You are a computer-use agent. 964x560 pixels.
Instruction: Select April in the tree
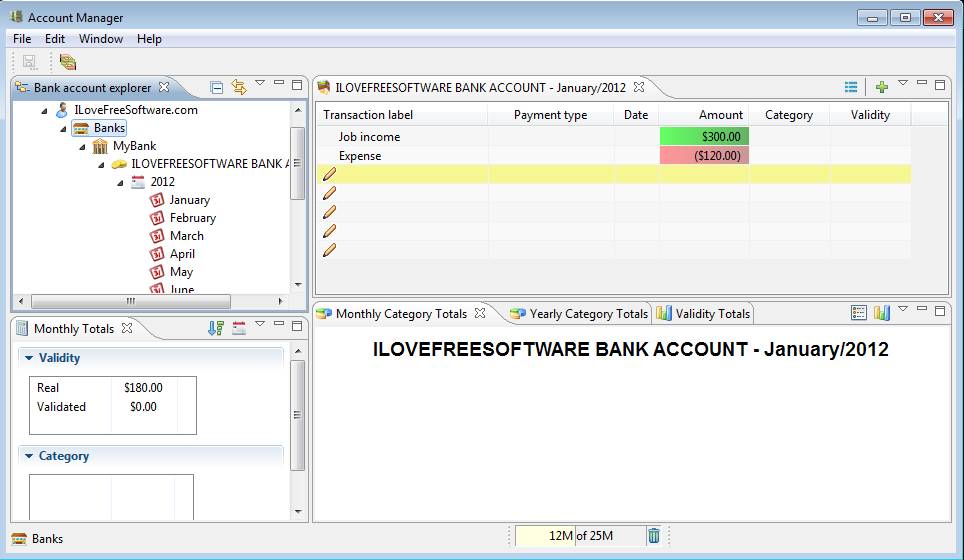[x=182, y=254]
